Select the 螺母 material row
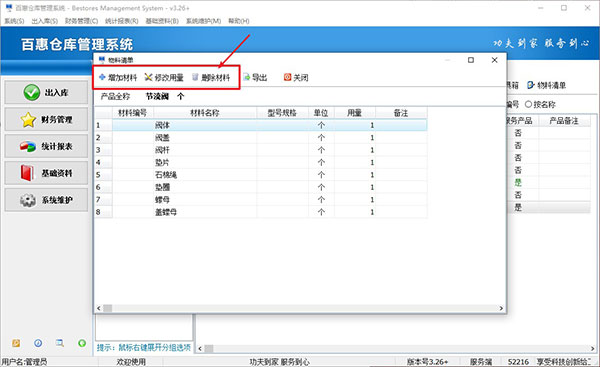Screen dimensions: 600x367 [x=270, y=200]
